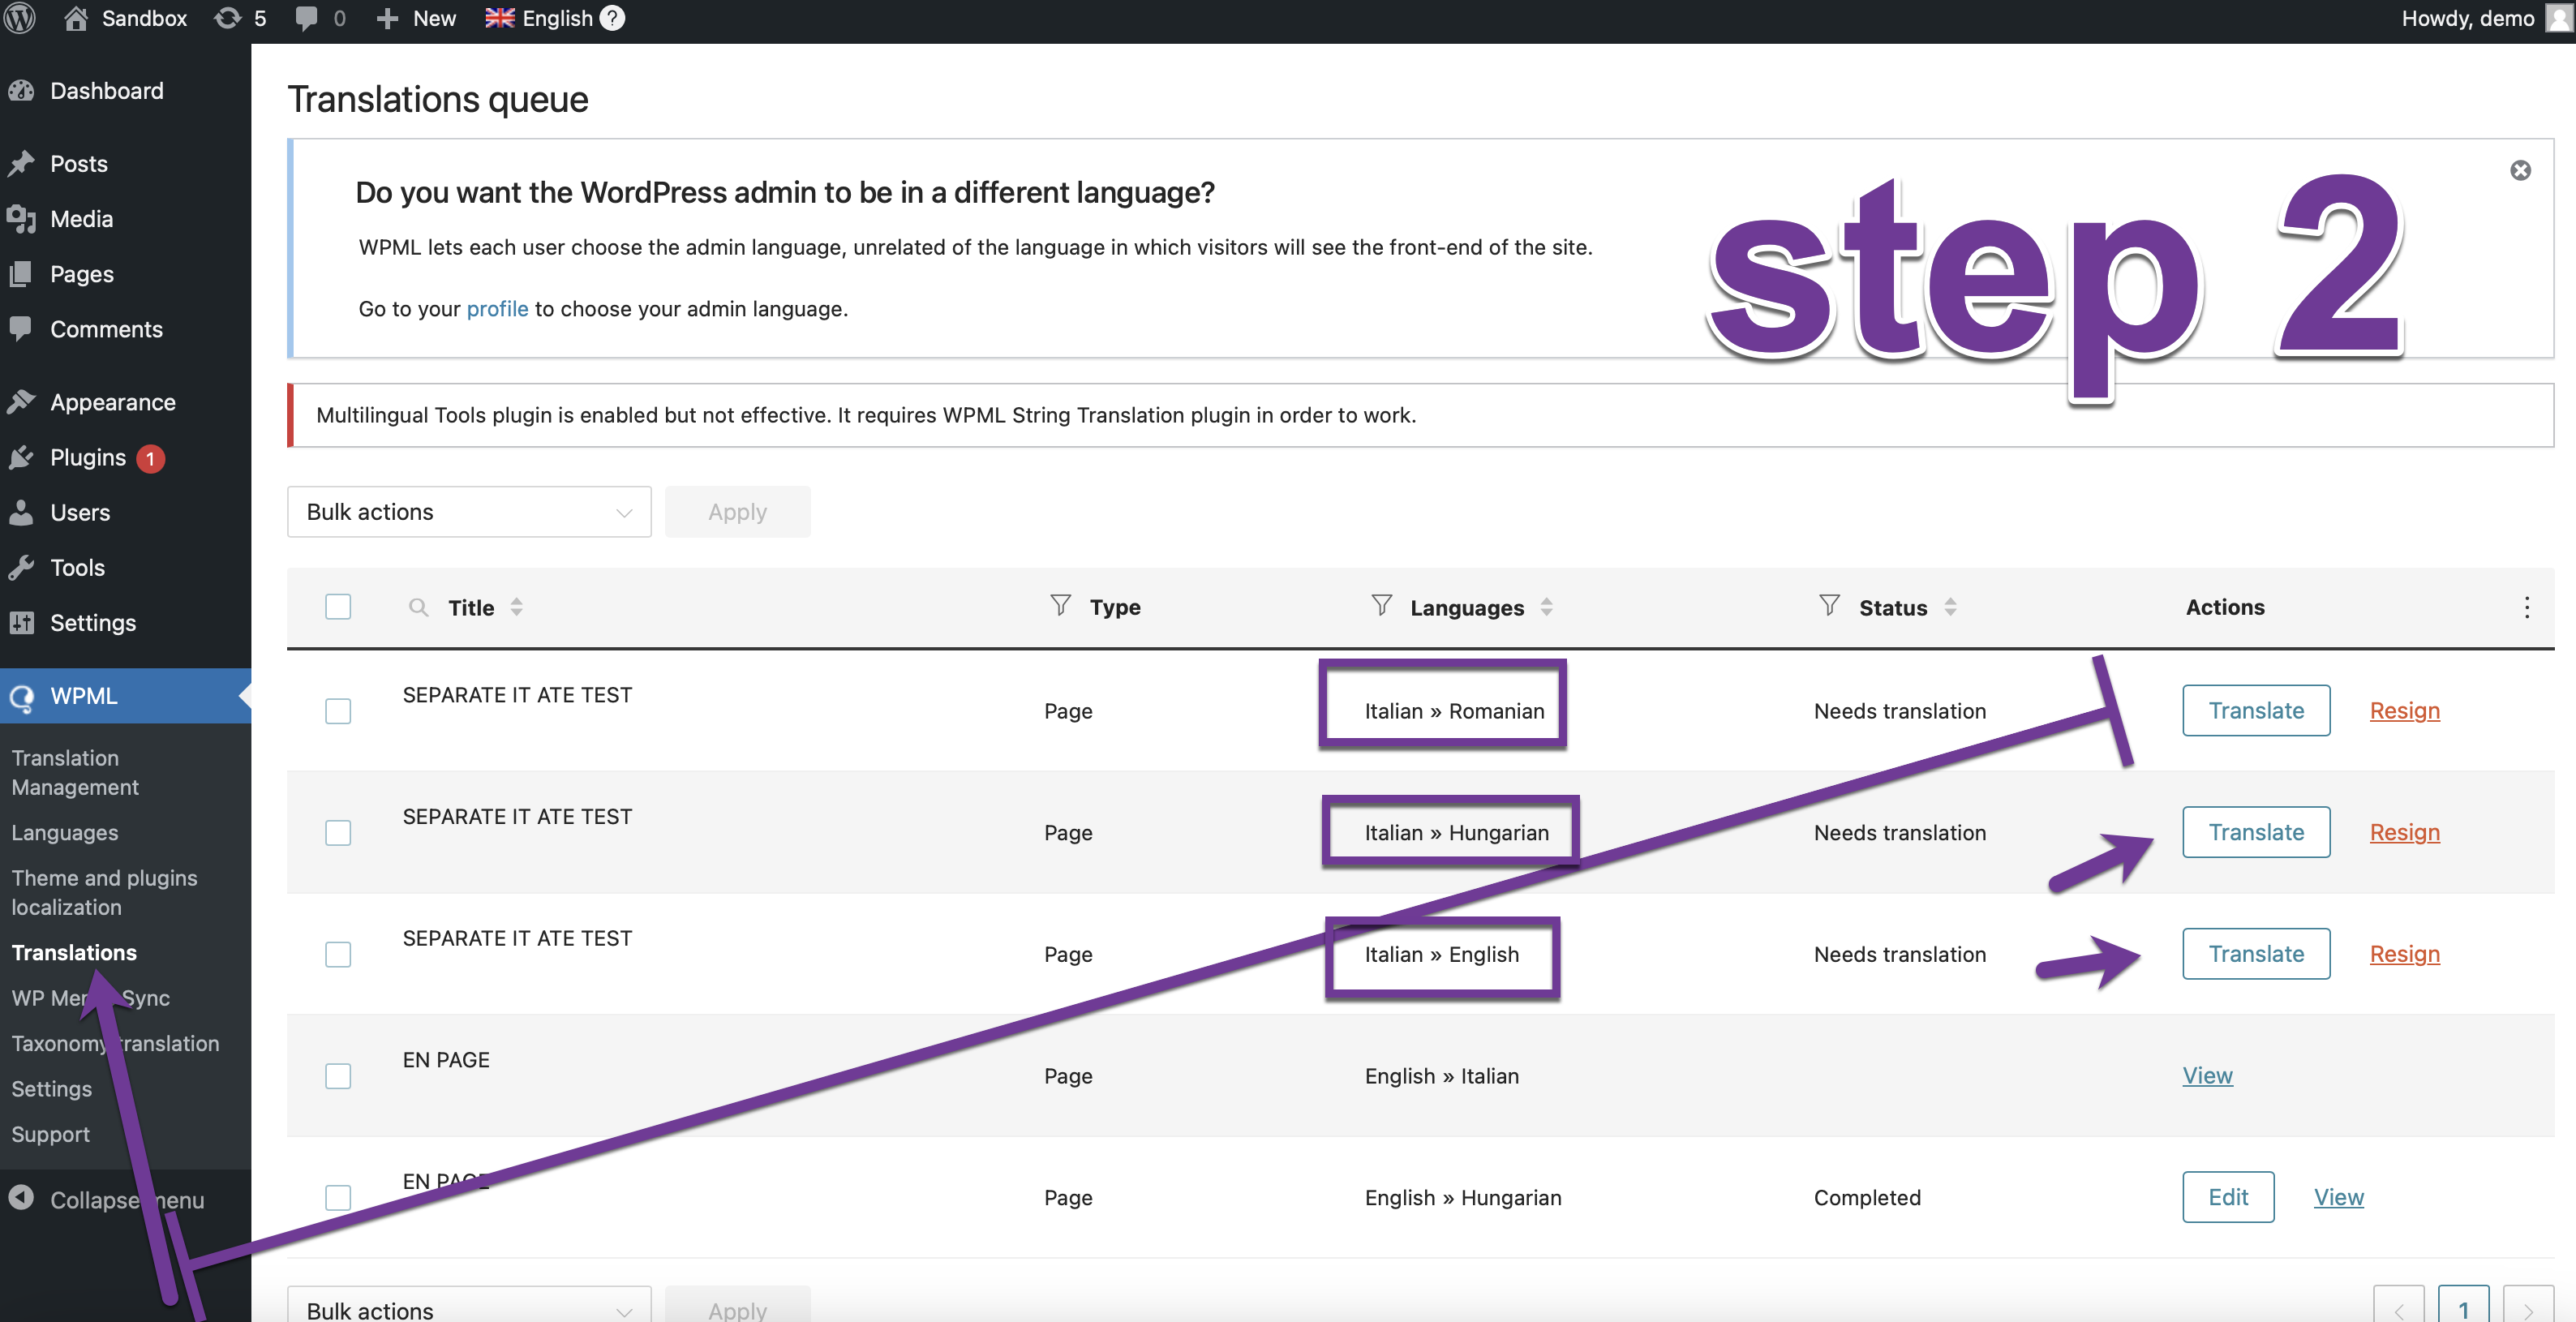Click Translate for Italian » Hungarian
The width and height of the screenshot is (2576, 1322).
coord(2256,833)
